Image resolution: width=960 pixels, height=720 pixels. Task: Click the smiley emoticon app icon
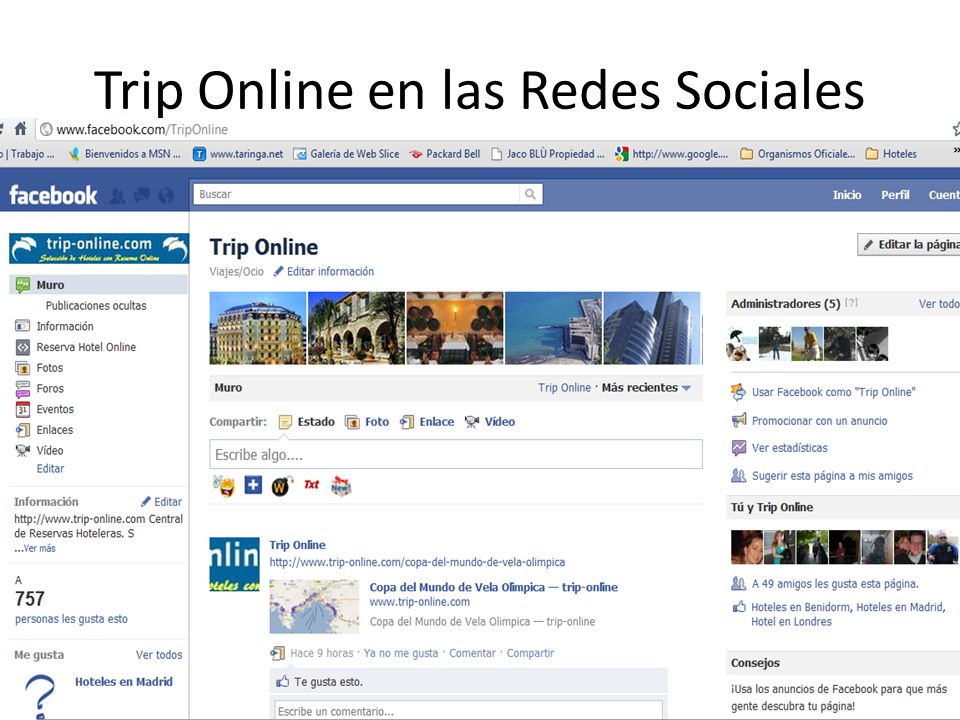click(224, 486)
